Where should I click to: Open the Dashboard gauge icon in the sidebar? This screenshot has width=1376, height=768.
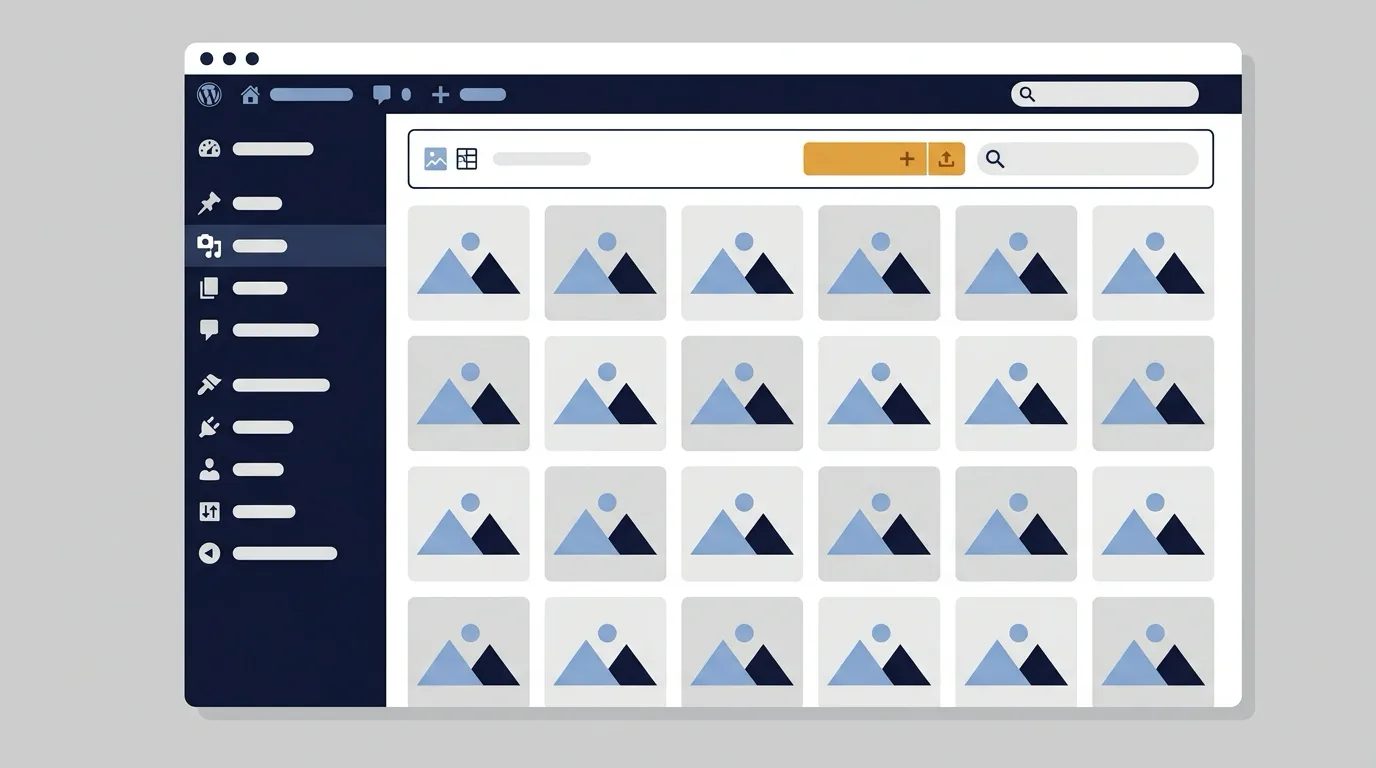pyautogui.click(x=209, y=149)
